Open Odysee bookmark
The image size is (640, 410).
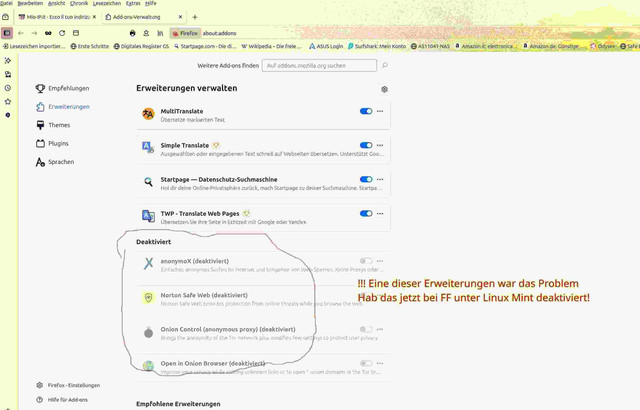pos(602,47)
